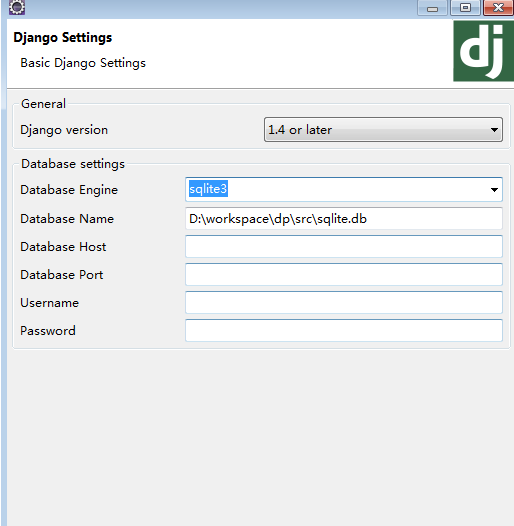Click the Username label

point(50,303)
